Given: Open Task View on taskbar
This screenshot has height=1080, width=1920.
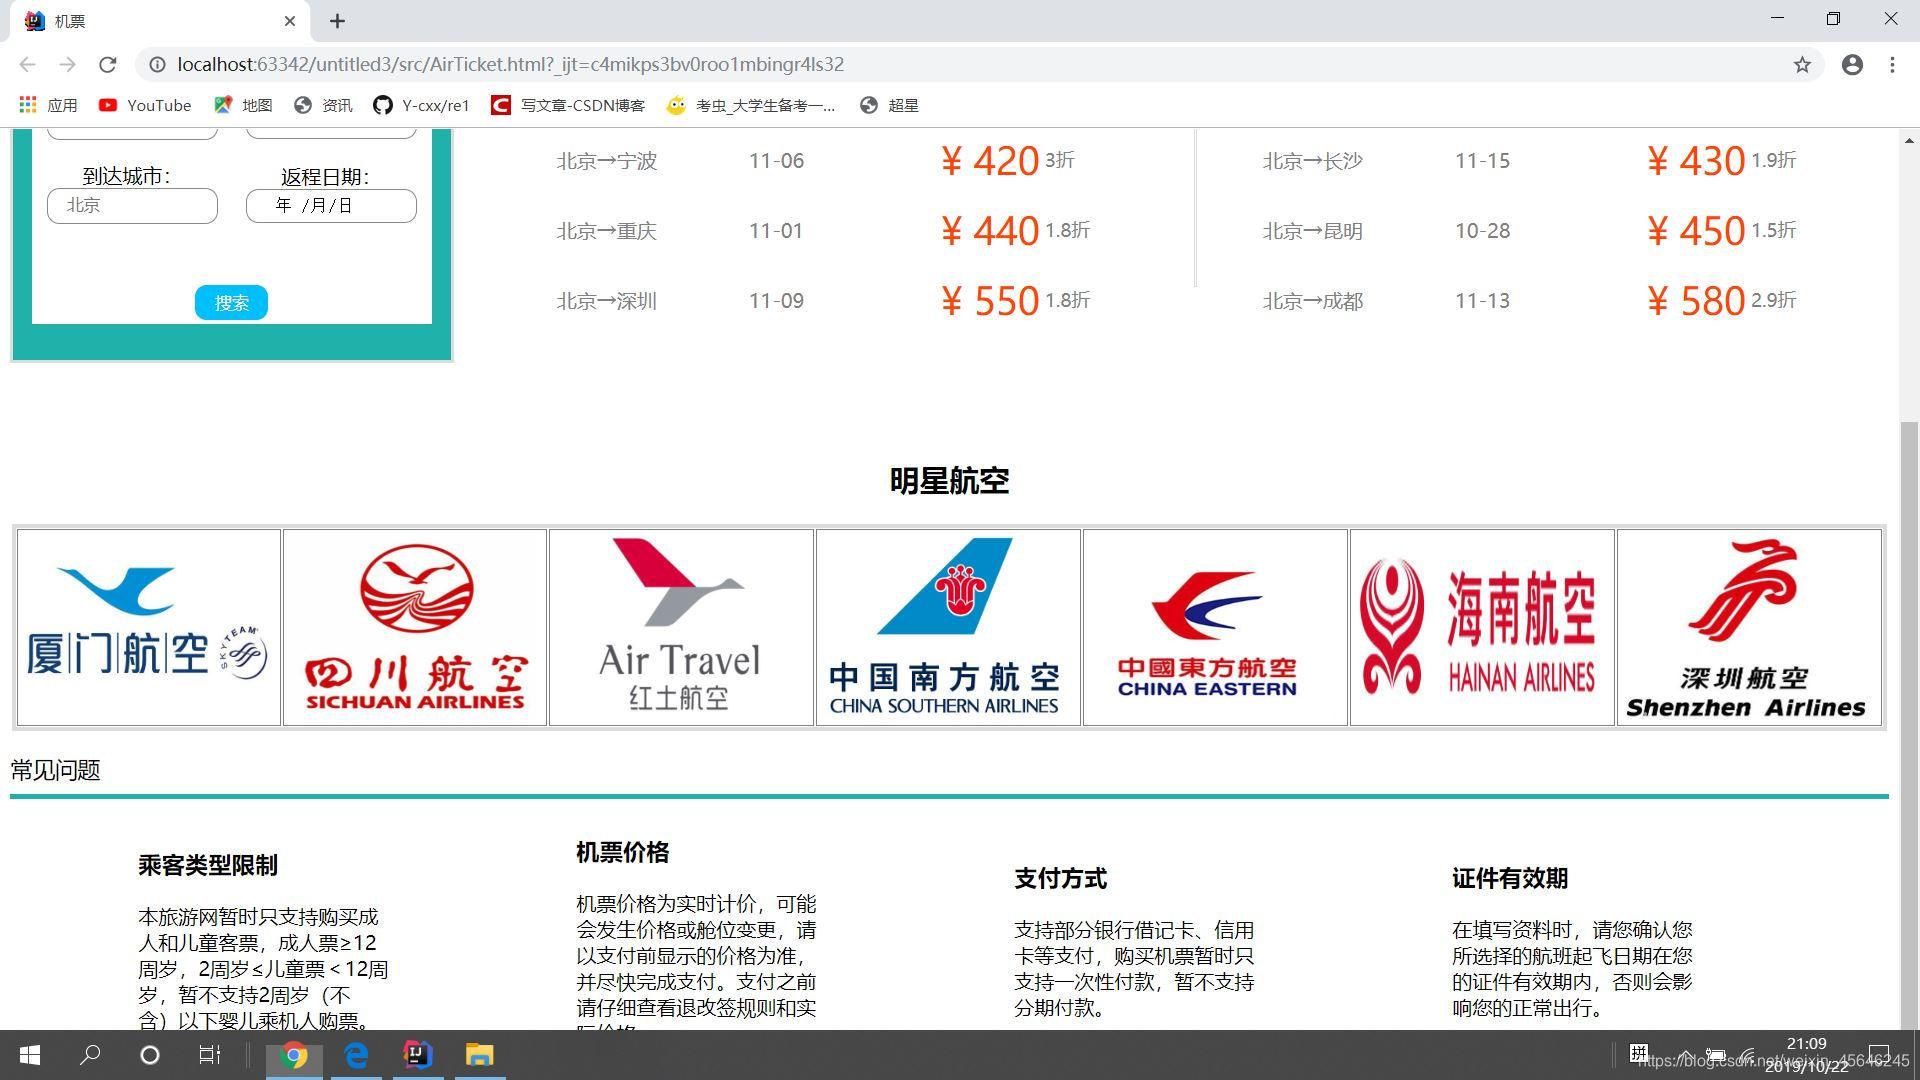Looking at the screenshot, I should click(x=209, y=1055).
